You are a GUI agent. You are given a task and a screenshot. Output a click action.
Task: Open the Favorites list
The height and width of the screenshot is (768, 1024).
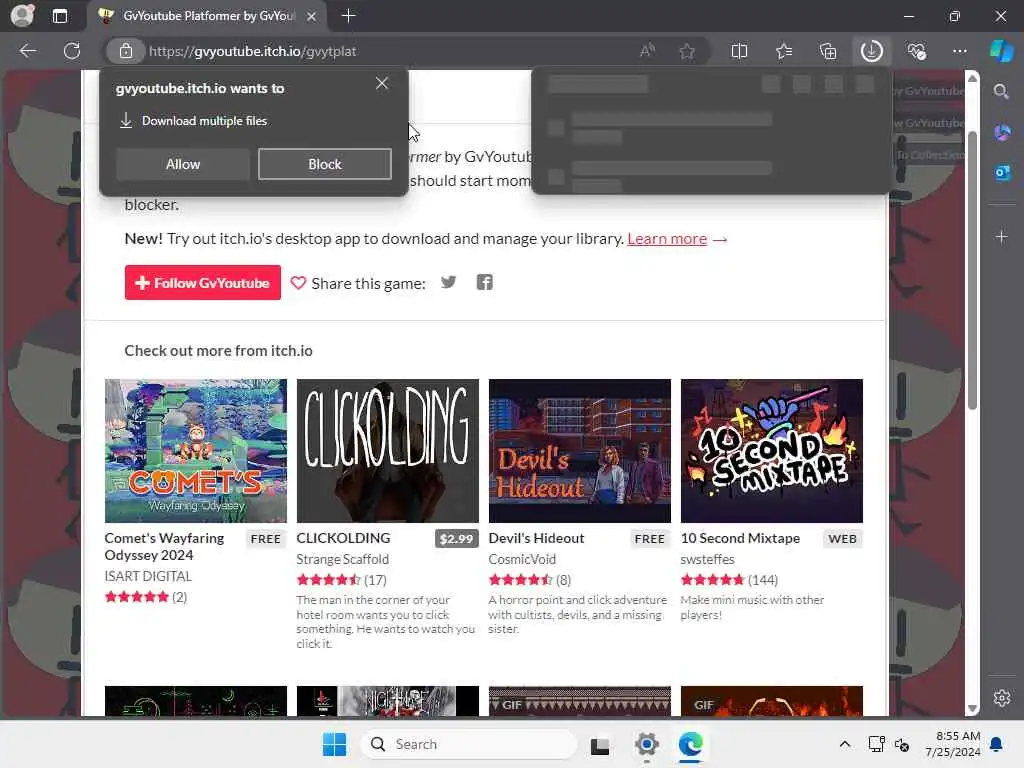pyautogui.click(x=784, y=51)
